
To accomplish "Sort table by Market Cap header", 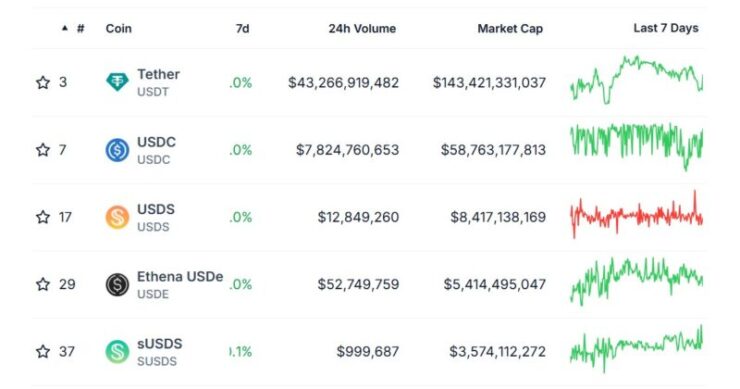I will 510,28.
